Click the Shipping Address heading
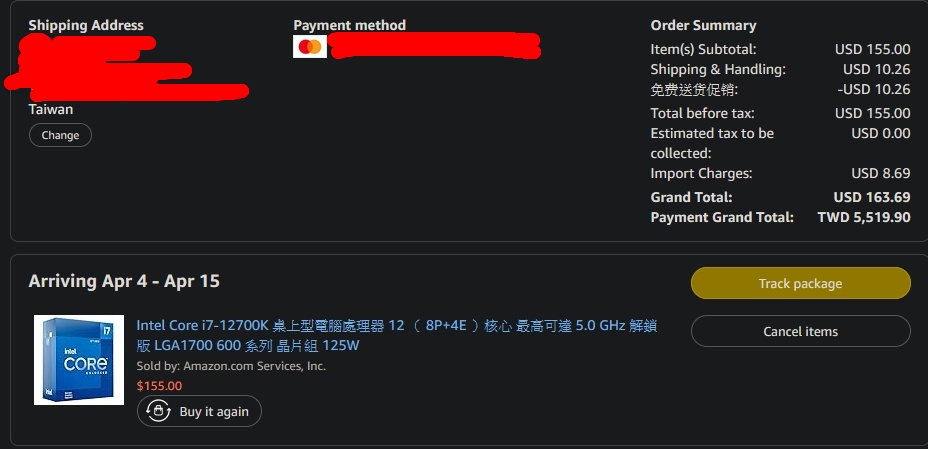The width and height of the screenshot is (928, 449). (x=86, y=25)
